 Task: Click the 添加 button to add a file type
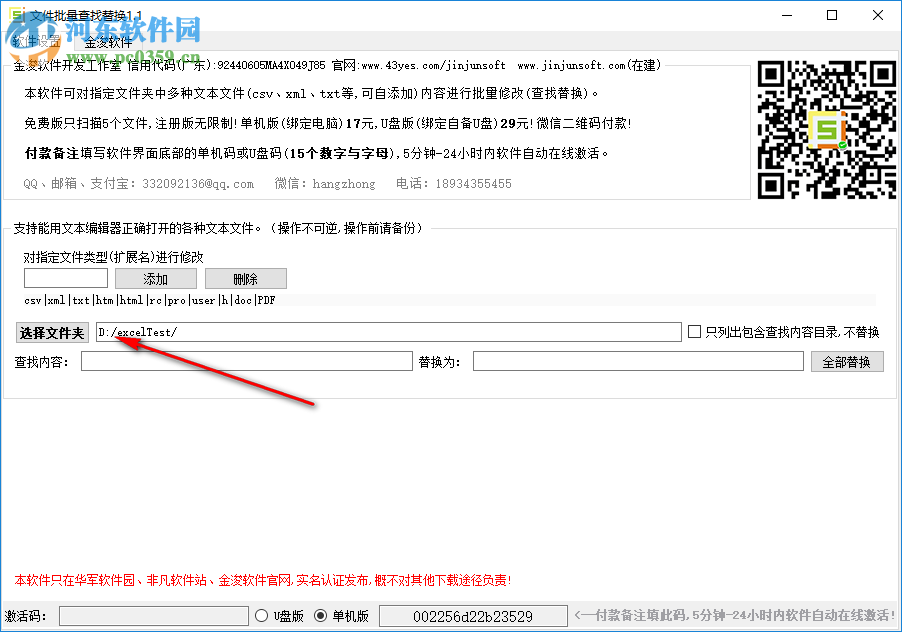coord(155,278)
